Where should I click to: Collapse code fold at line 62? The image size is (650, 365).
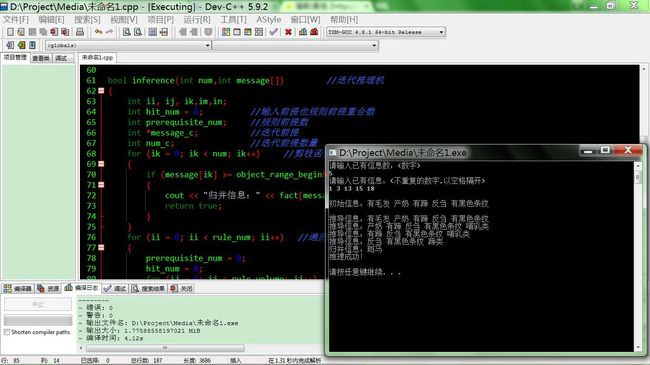(101, 91)
